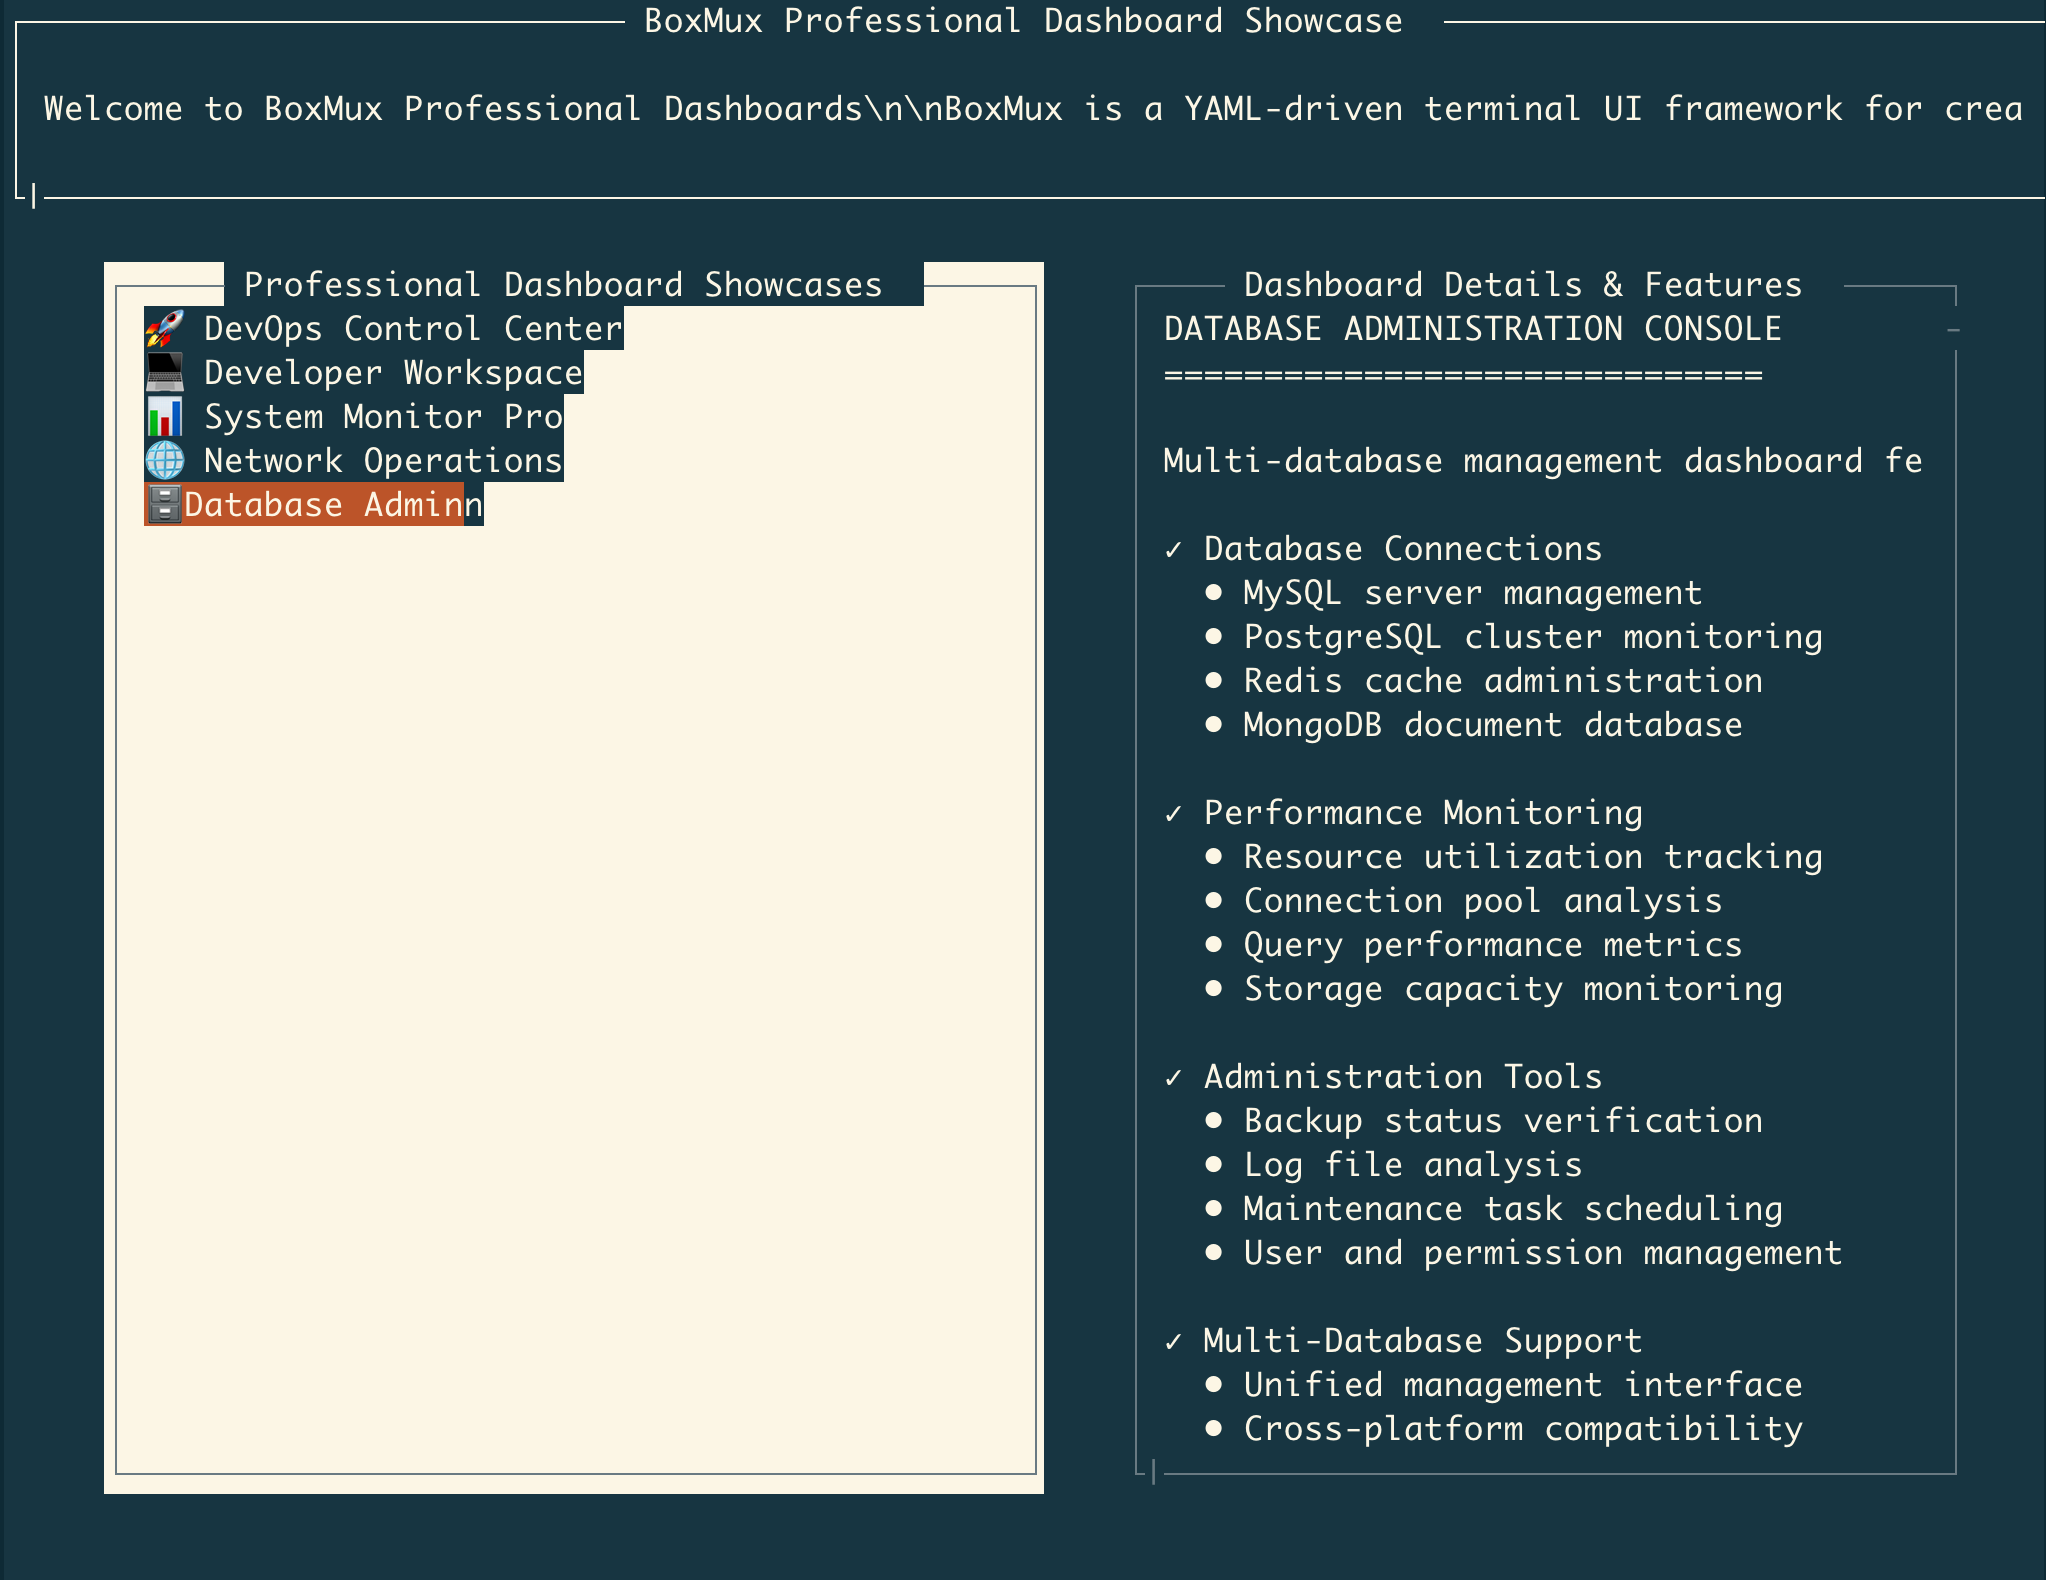Click the Backup status verification bullet item
The height and width of the screenshot is (1580, 2046).
click(1502, 1120)
